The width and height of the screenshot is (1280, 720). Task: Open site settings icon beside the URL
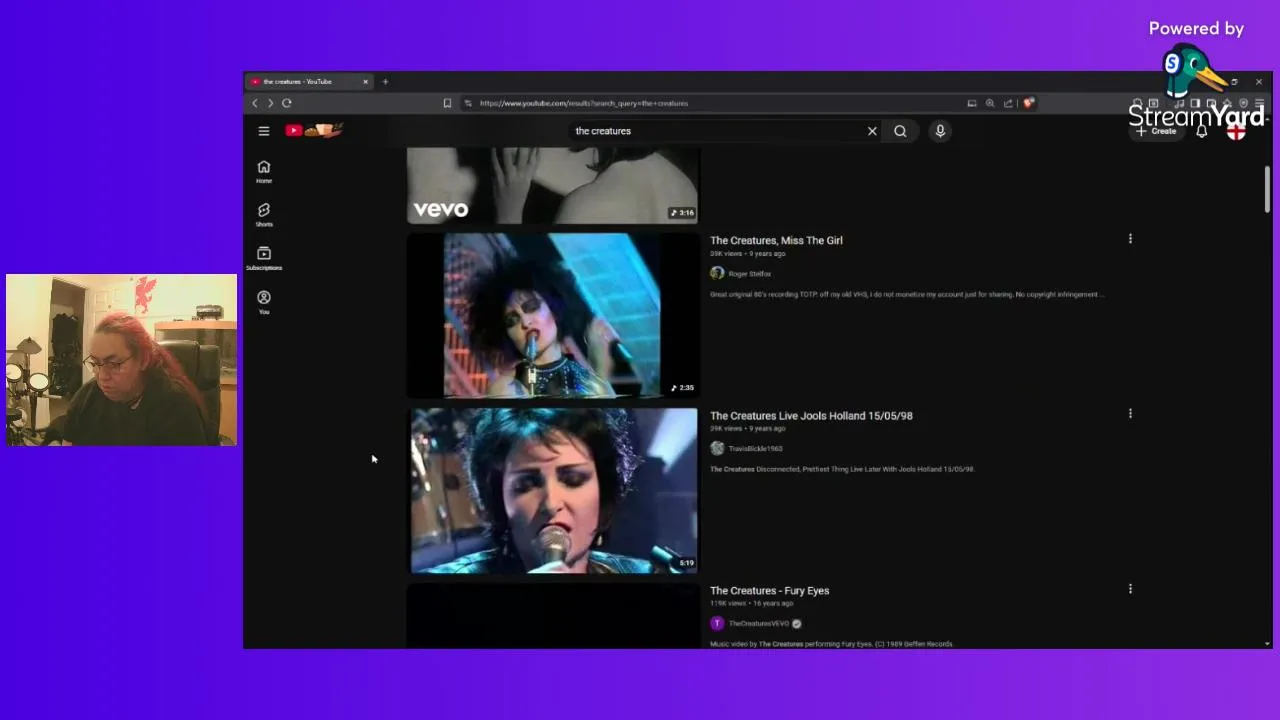(x=468, y=103)
